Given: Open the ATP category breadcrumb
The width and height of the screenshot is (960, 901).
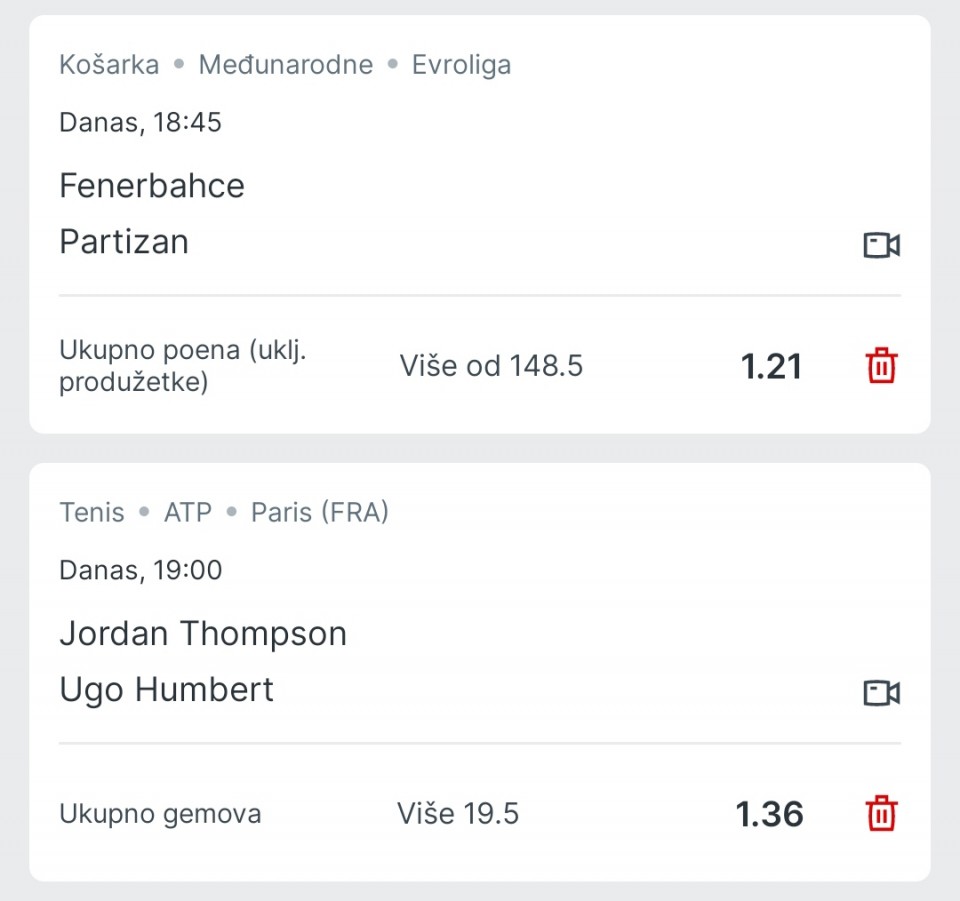Looking at the screenshot, I should pyautogui.click(x=188, y=513).
